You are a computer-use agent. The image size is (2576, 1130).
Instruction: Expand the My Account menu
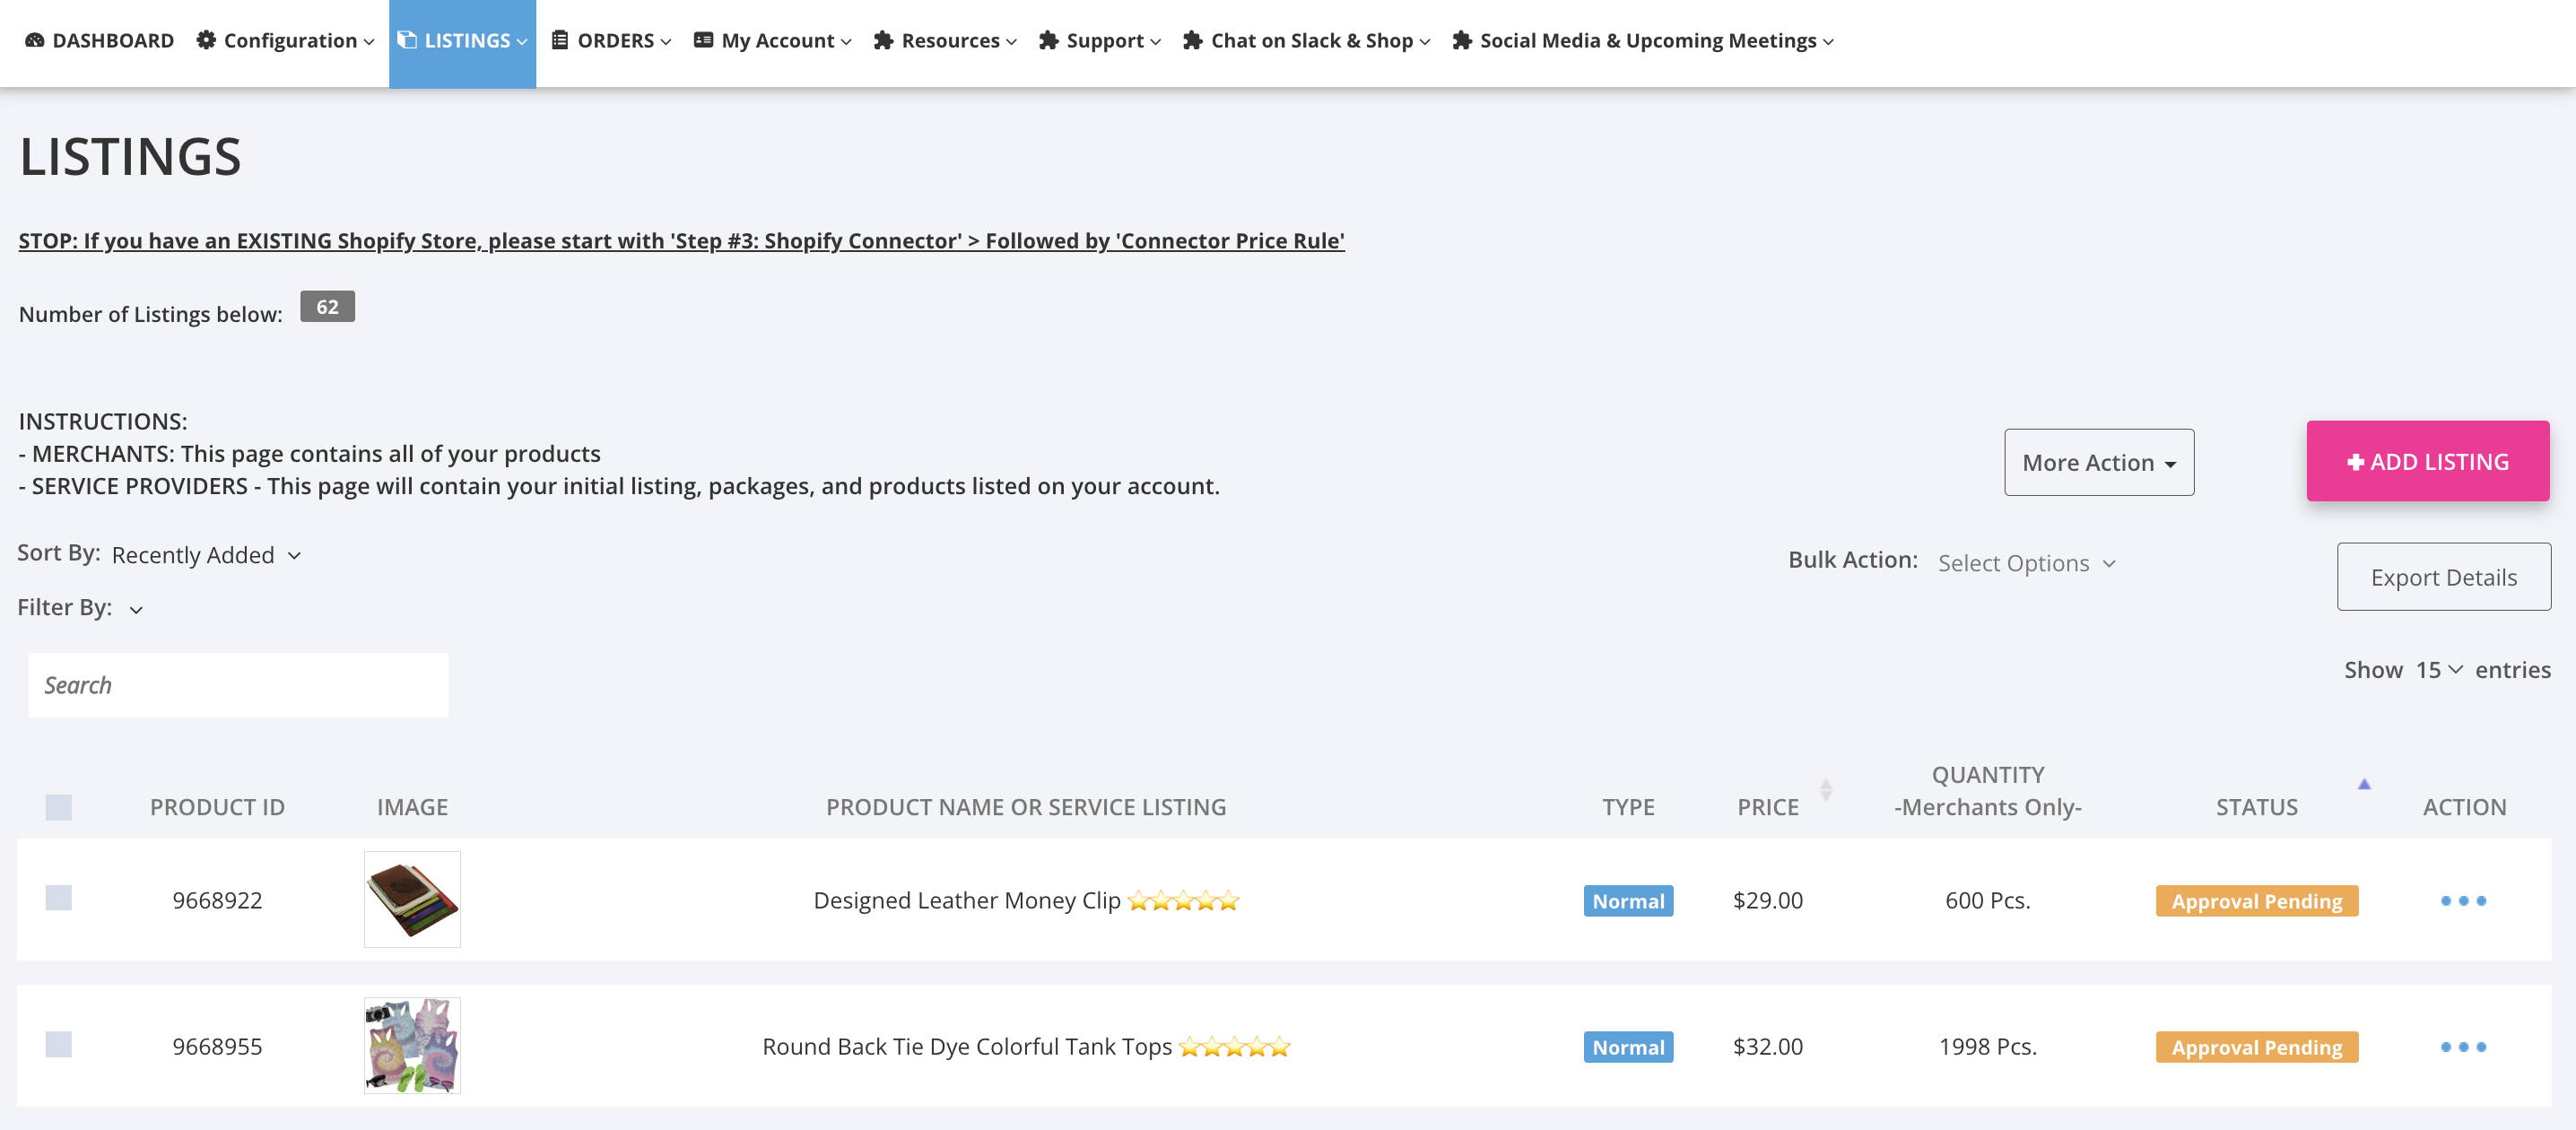772,40
